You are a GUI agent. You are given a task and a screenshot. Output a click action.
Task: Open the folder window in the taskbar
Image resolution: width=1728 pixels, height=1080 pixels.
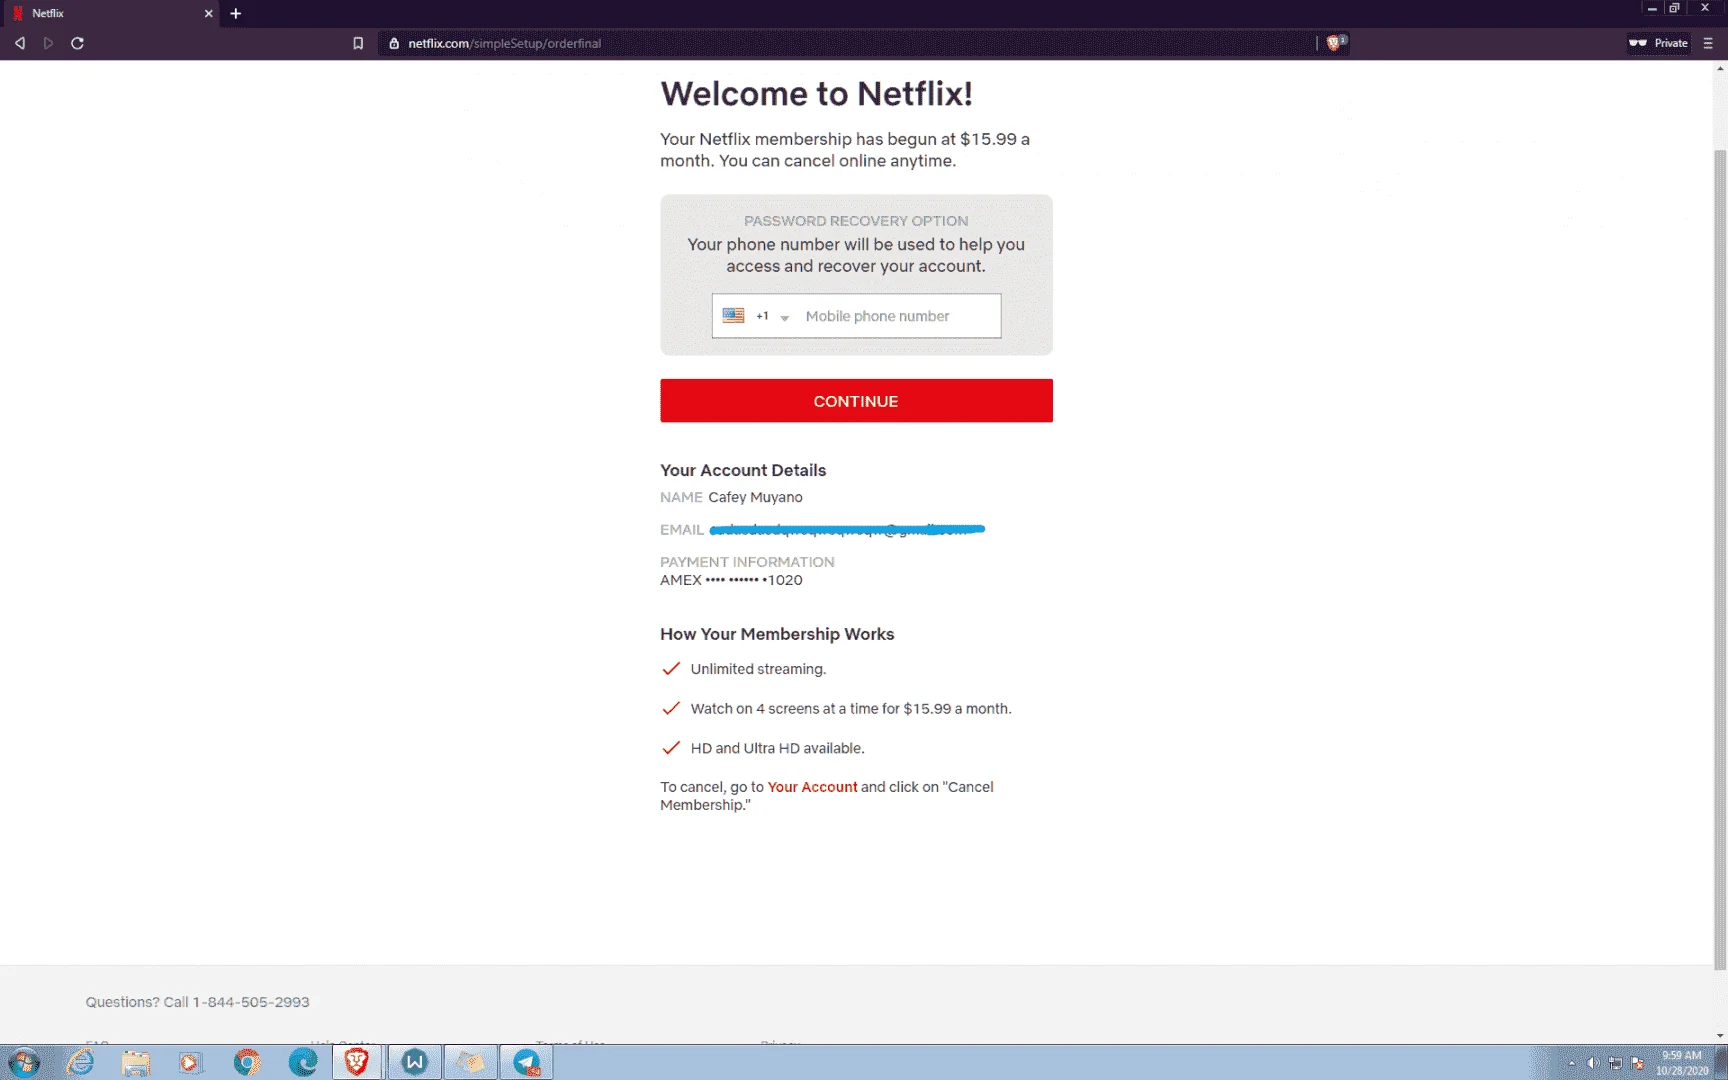tap(470, 1062)
